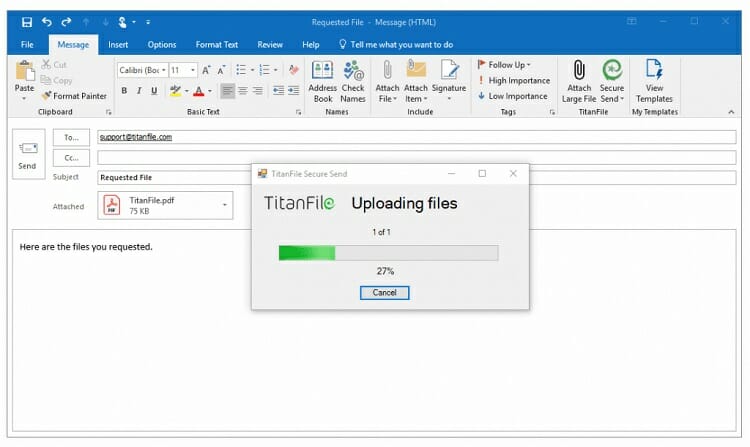
Task: Expand the Follow Up flag menu
Action: click(504, 65)
